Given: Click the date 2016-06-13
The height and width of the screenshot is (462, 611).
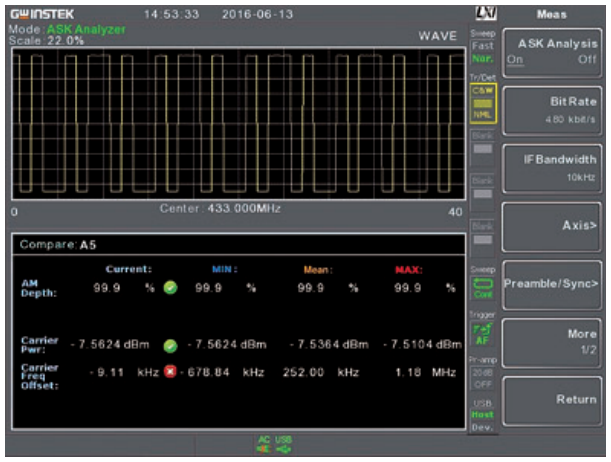Looking at the screenshot, I should point(258,14).
